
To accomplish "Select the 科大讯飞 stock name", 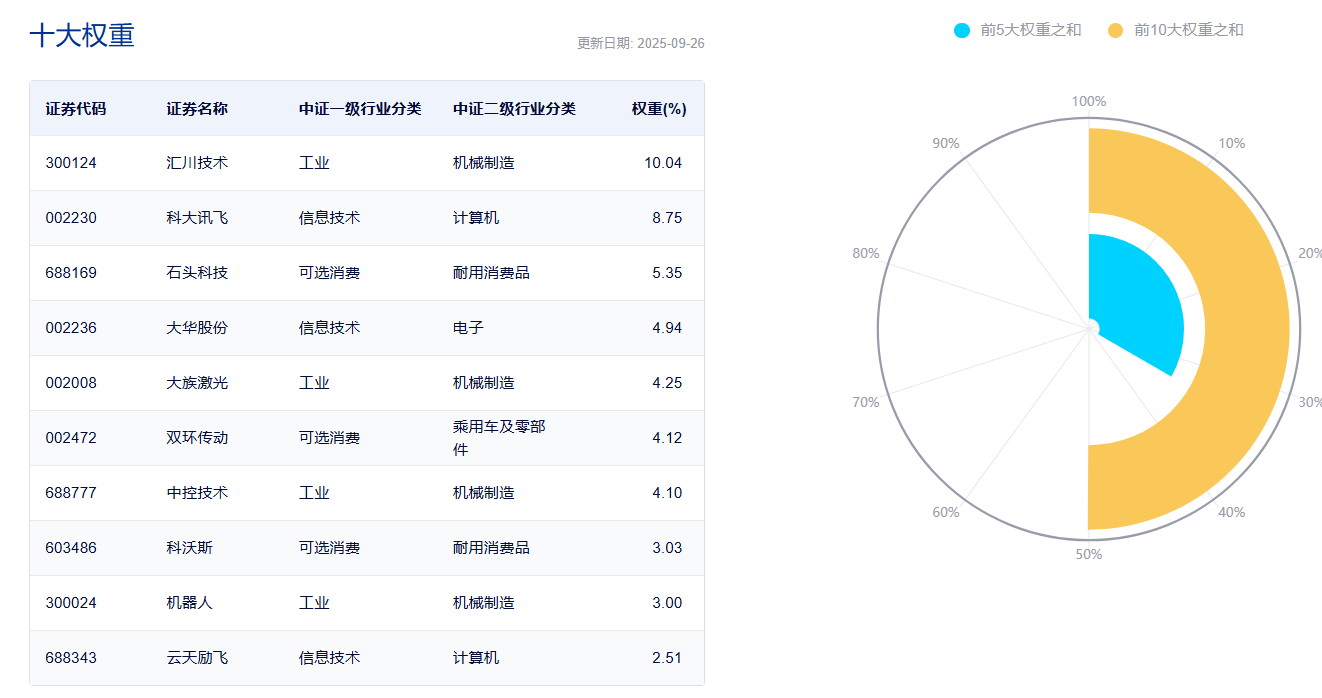I will [x=197, y=218].
